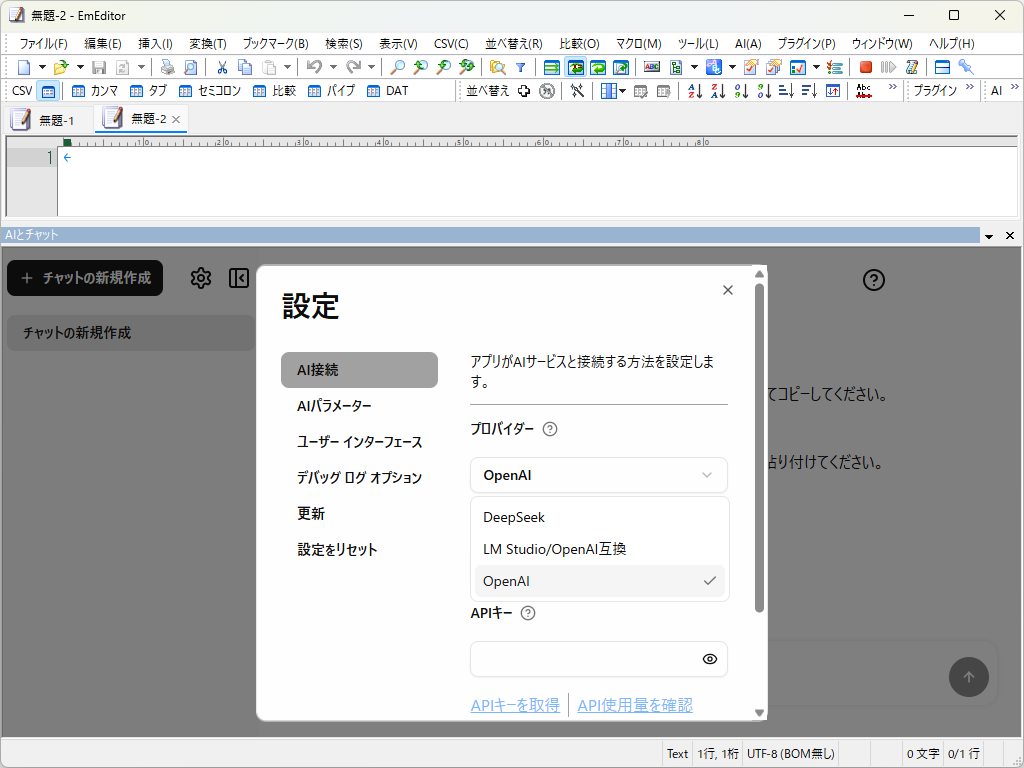
Task: Expand the 並べ替え dropdown arrow
Action: coord(620,90)
